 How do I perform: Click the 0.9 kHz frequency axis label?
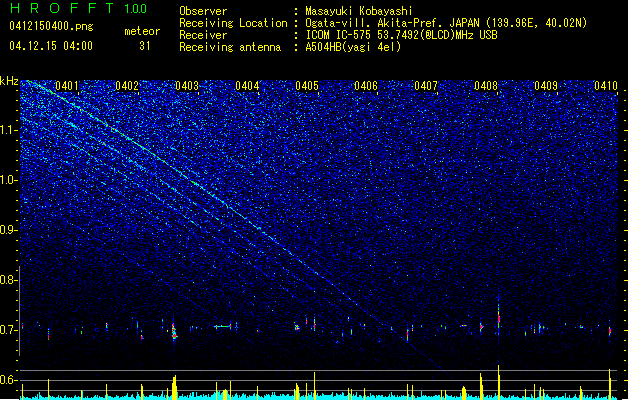click(9, 230)
